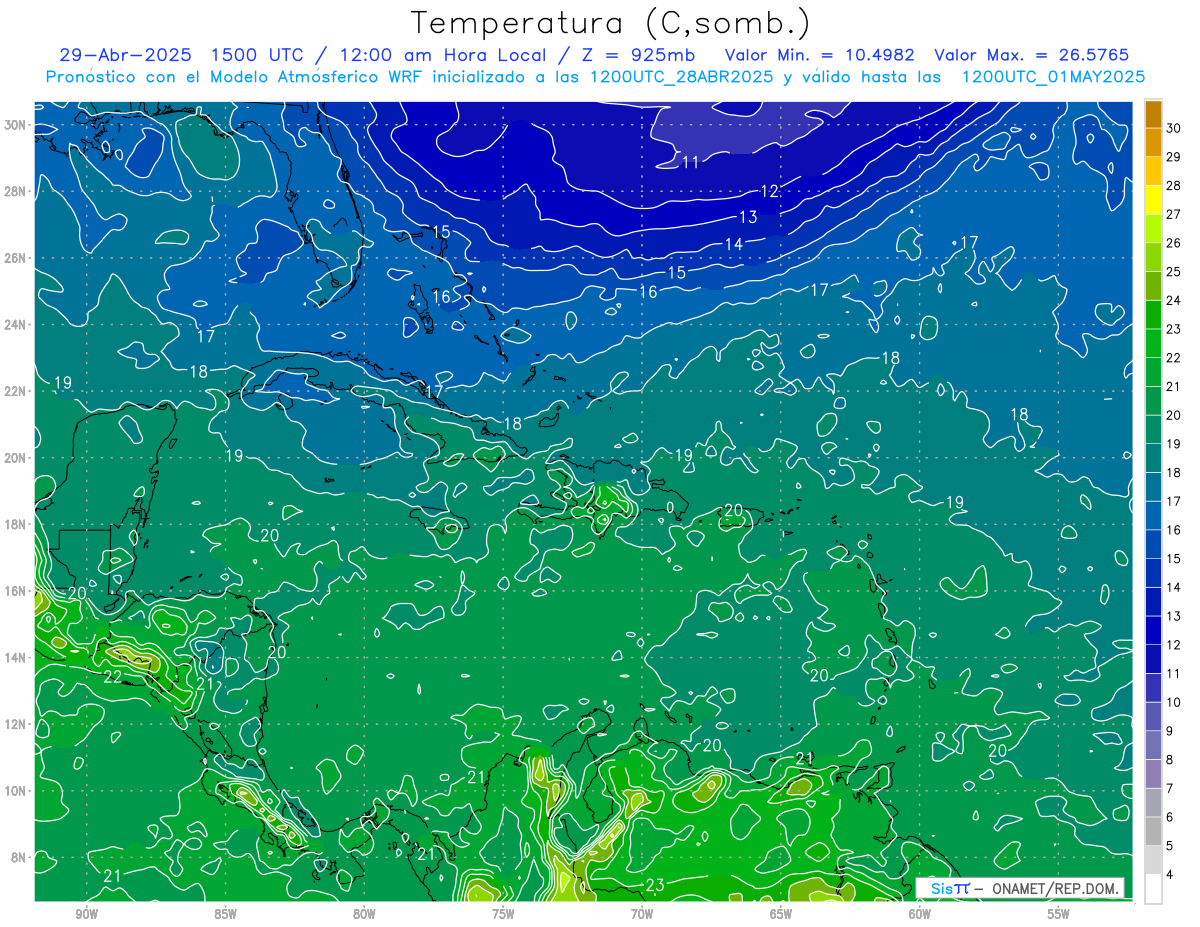Click the 65W longitude axis label
This screenshot has height=927, width=1200.
point(781,914)
